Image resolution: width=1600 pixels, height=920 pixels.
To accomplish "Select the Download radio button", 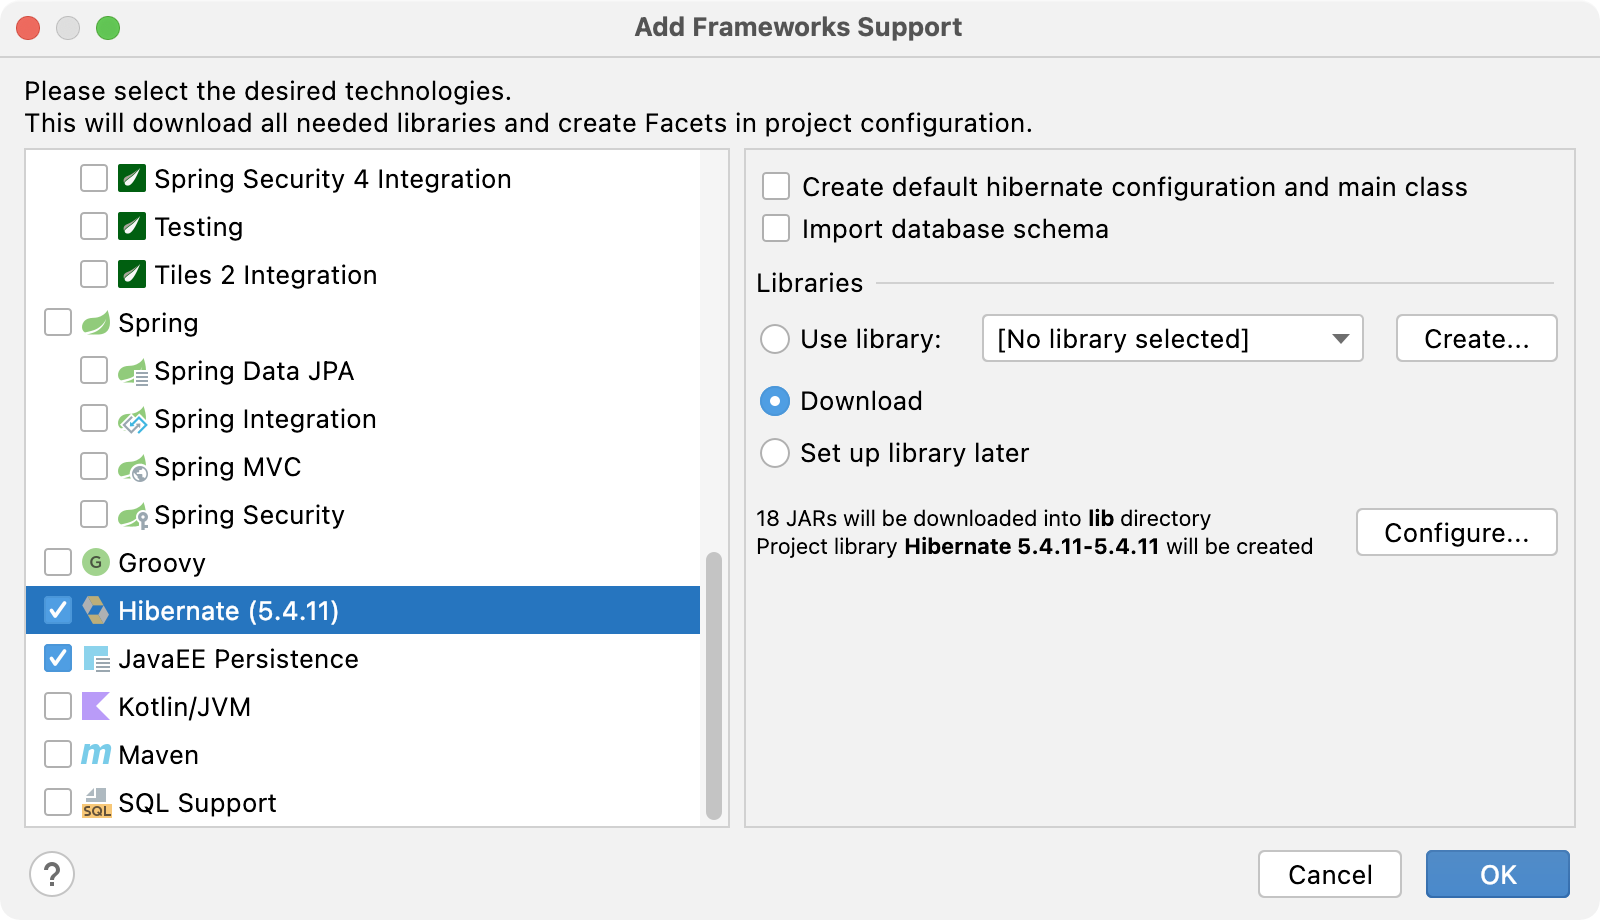I will (775, 401).
